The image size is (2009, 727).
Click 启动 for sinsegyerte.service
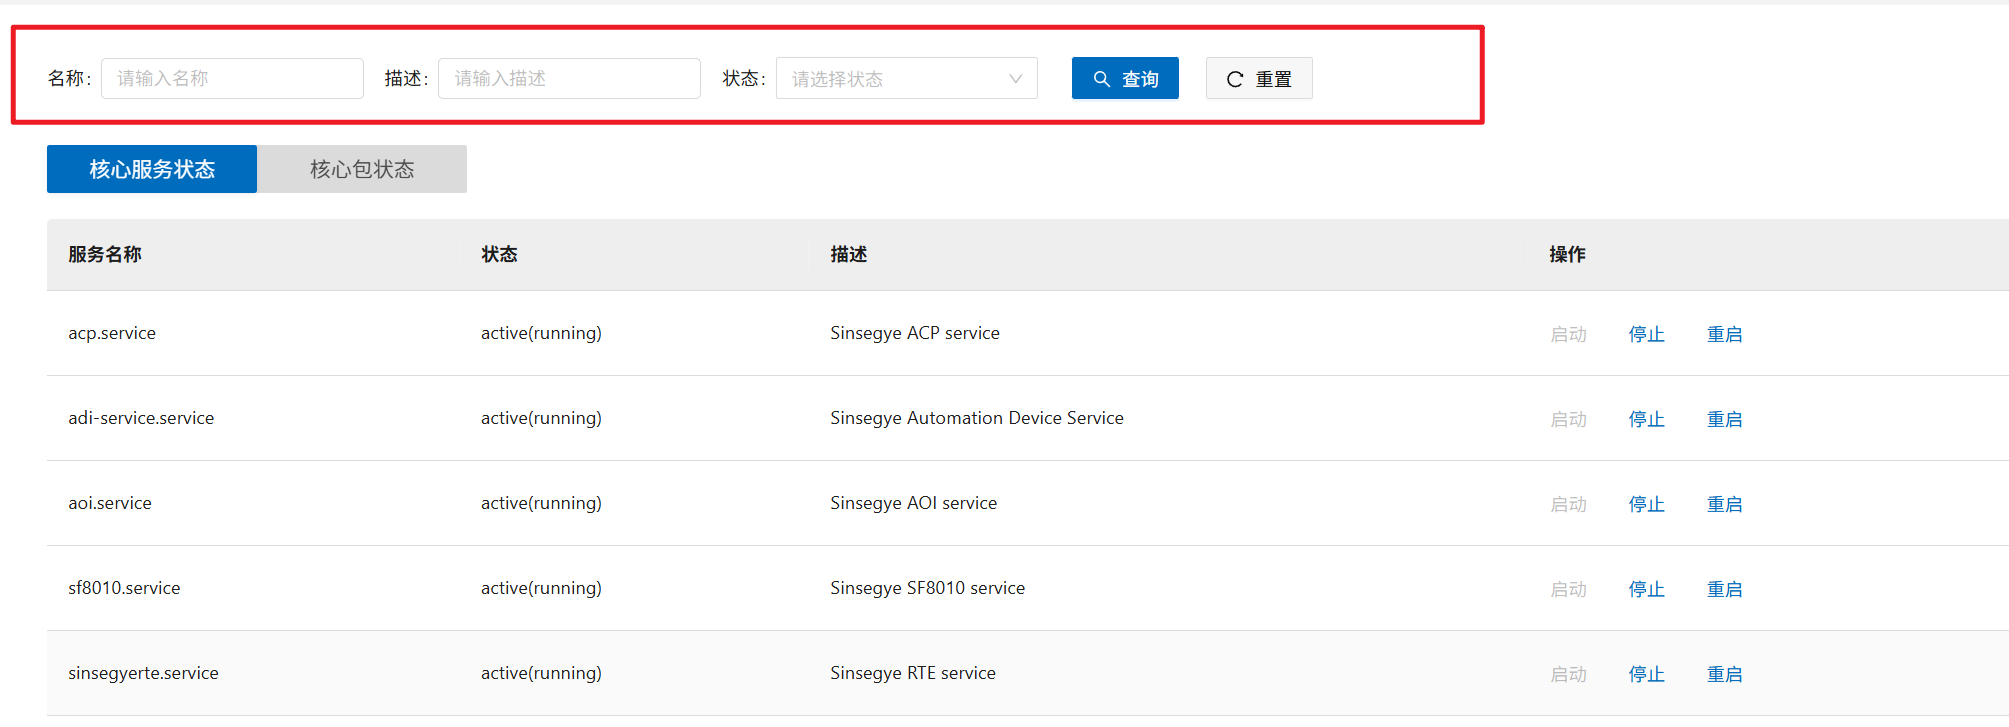click(x=1568, y=674)
